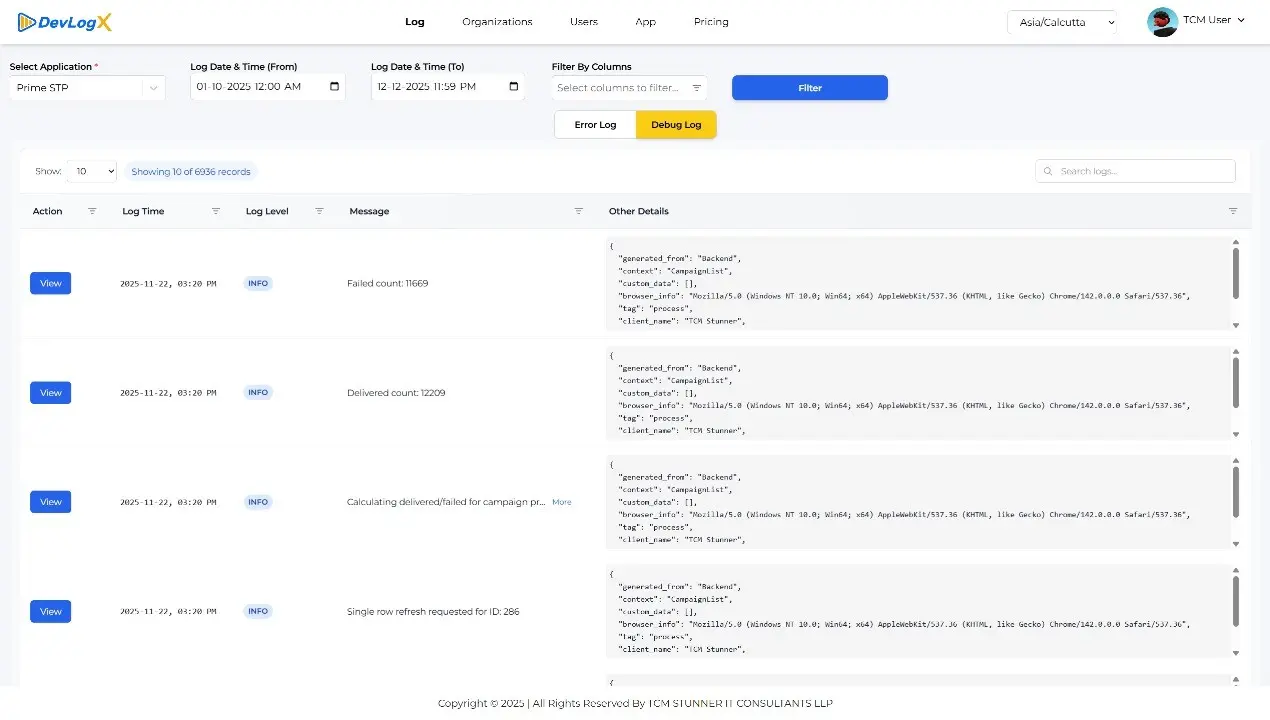1270x720 pixels.
Task: Click INFO badge in Delivered count row
Action: (x=258, y=393)
